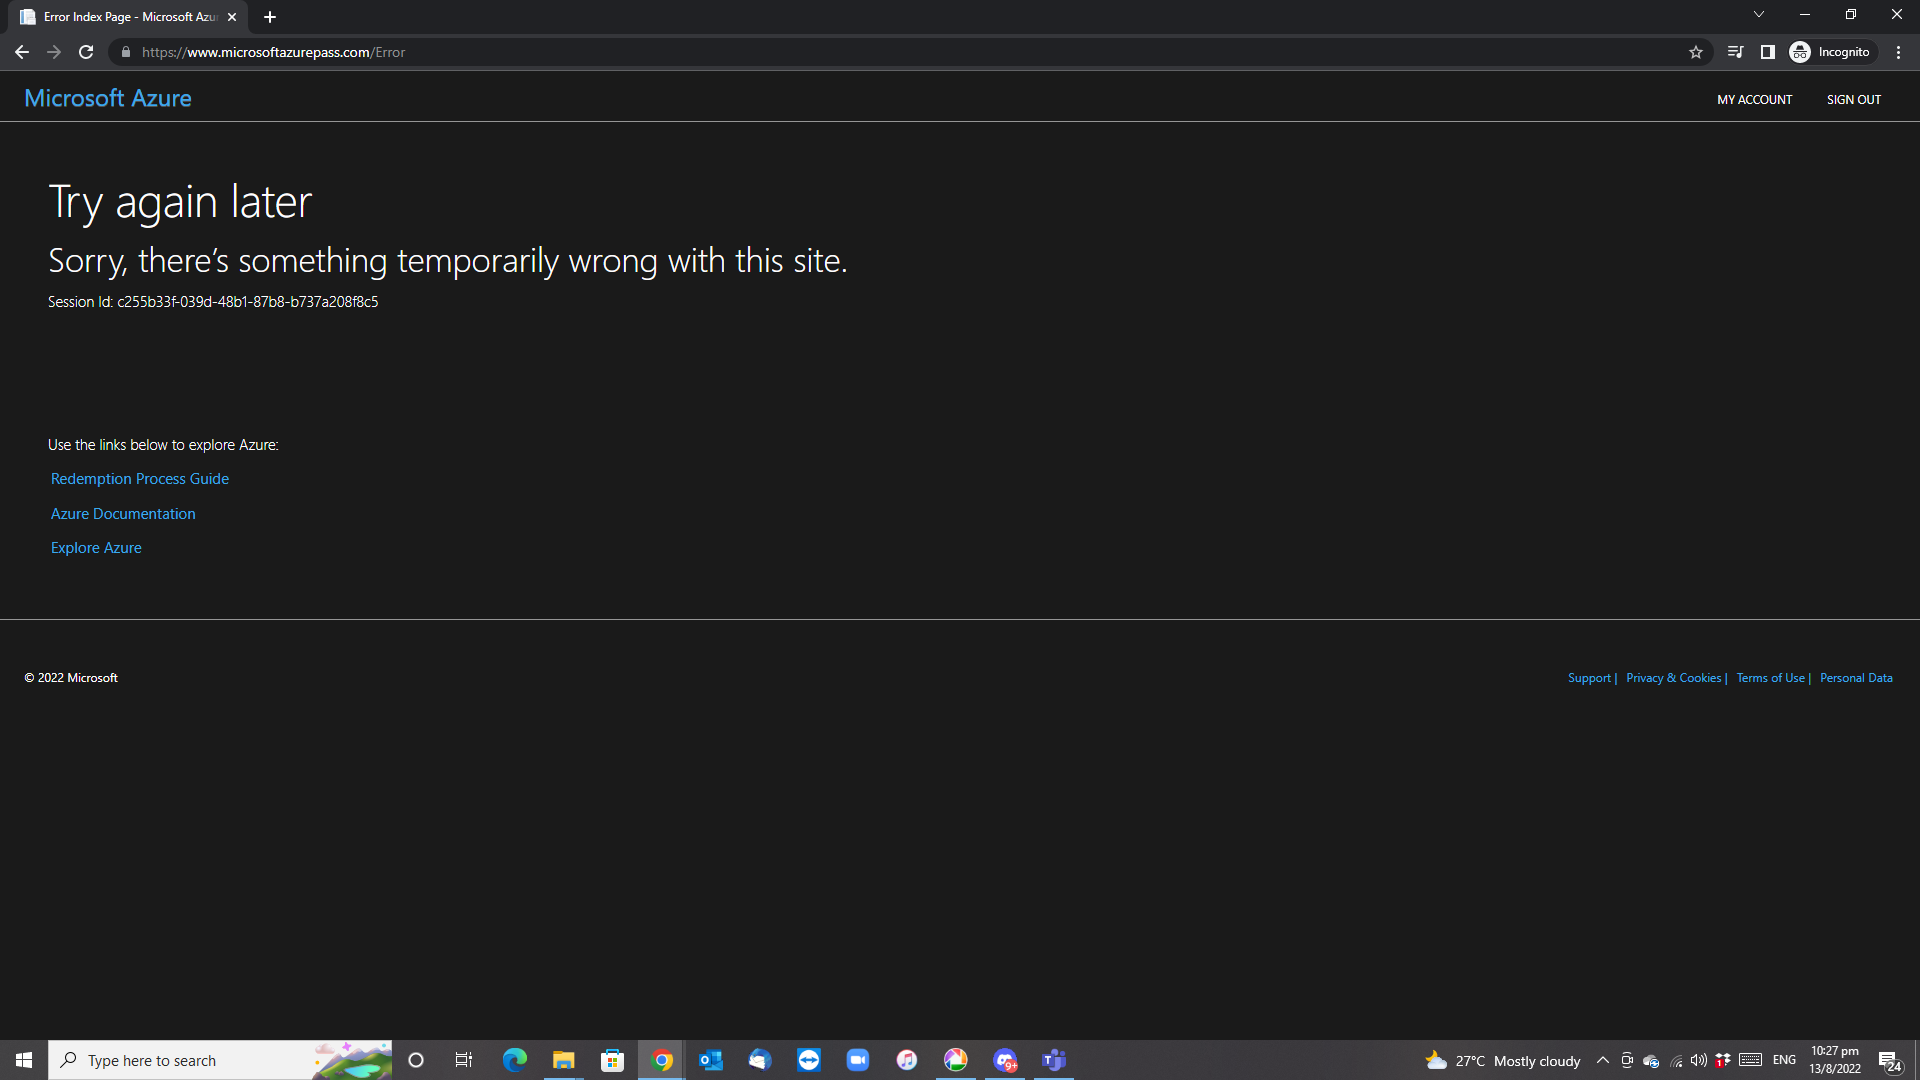Bookmark this page with the star icon
Viewport: 1920px width, 1080px height.
tap(1696, 52)
